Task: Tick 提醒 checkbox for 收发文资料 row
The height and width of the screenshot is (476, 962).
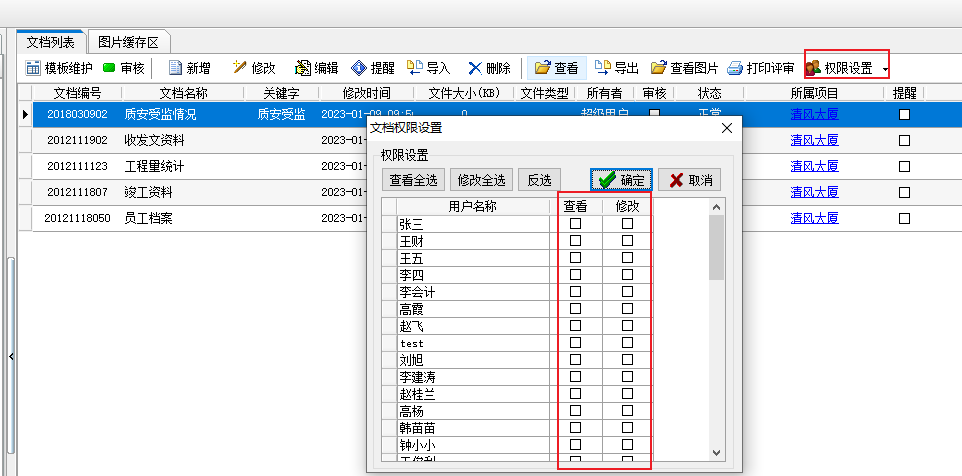Action: [x=905, y=140]
